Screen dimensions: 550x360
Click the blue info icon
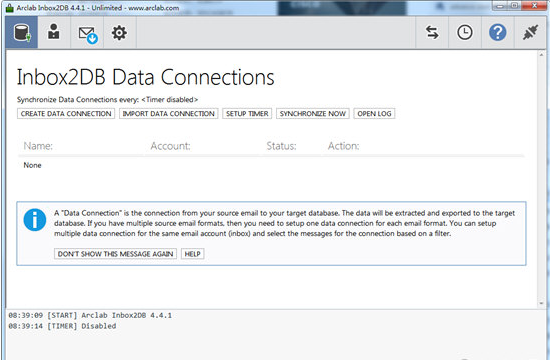pos(35,220)
